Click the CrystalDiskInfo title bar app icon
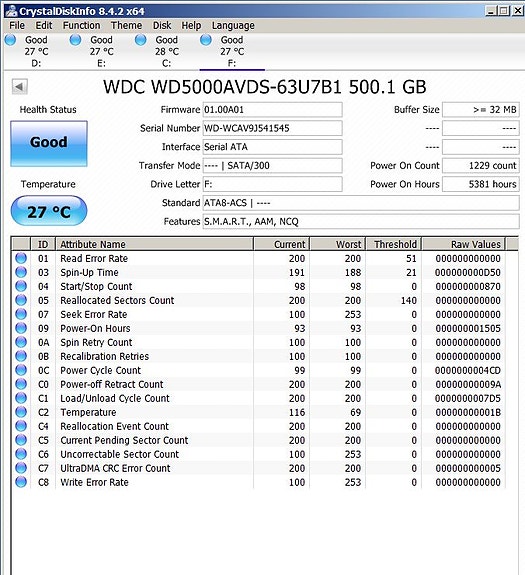The image size is (525, 575). [11, 11]
